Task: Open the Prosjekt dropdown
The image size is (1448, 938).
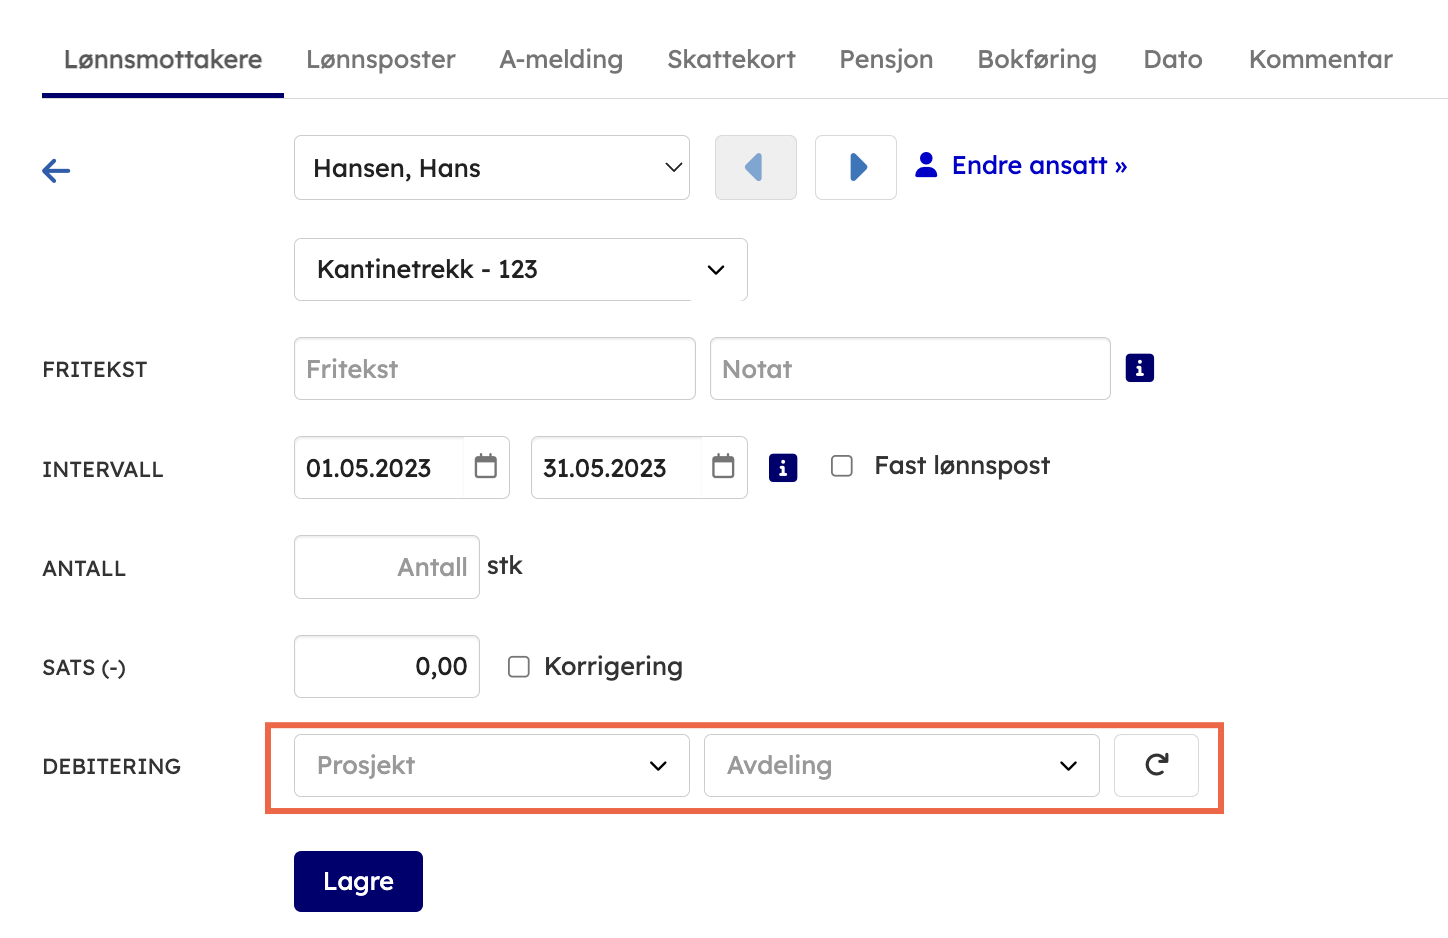Action: point(491,766)
